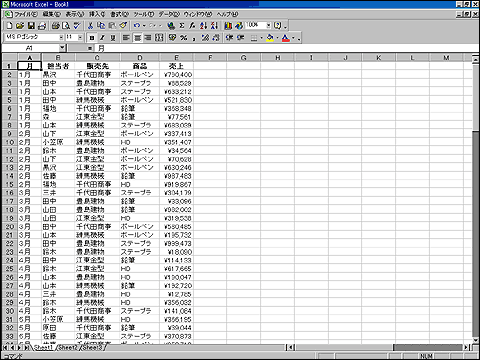Select row 10 header
Viewport: 480px width, 360px height.
pos(9,142)
